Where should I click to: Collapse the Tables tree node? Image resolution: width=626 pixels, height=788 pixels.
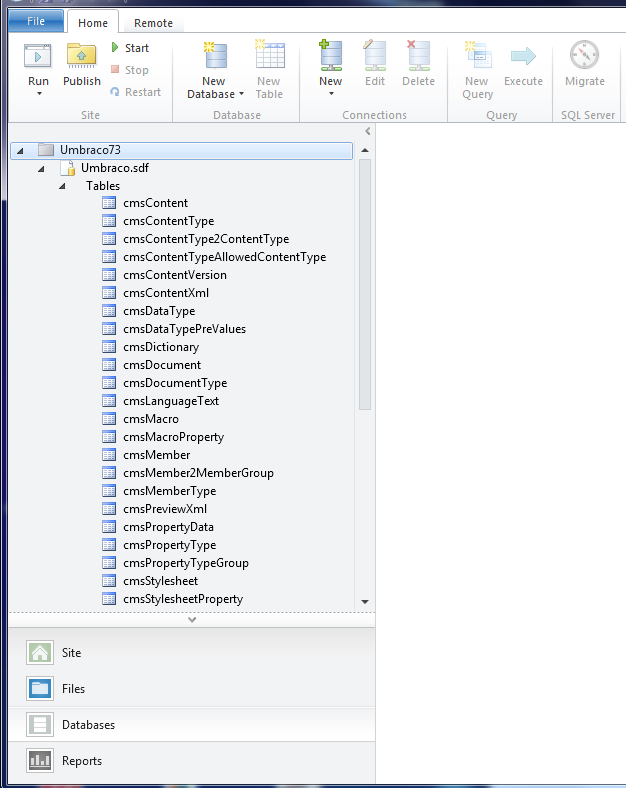pos(62,186)
